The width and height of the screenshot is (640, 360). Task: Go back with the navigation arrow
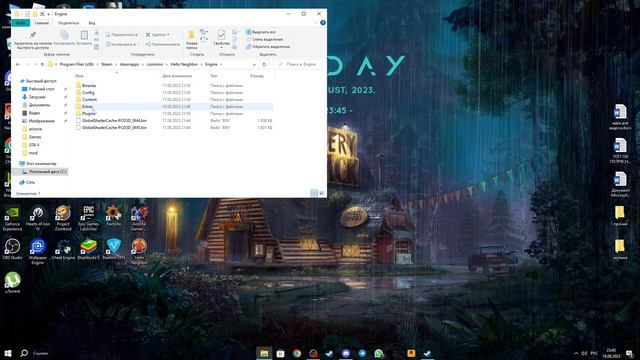pyautogui.click(x=18, y=64)
